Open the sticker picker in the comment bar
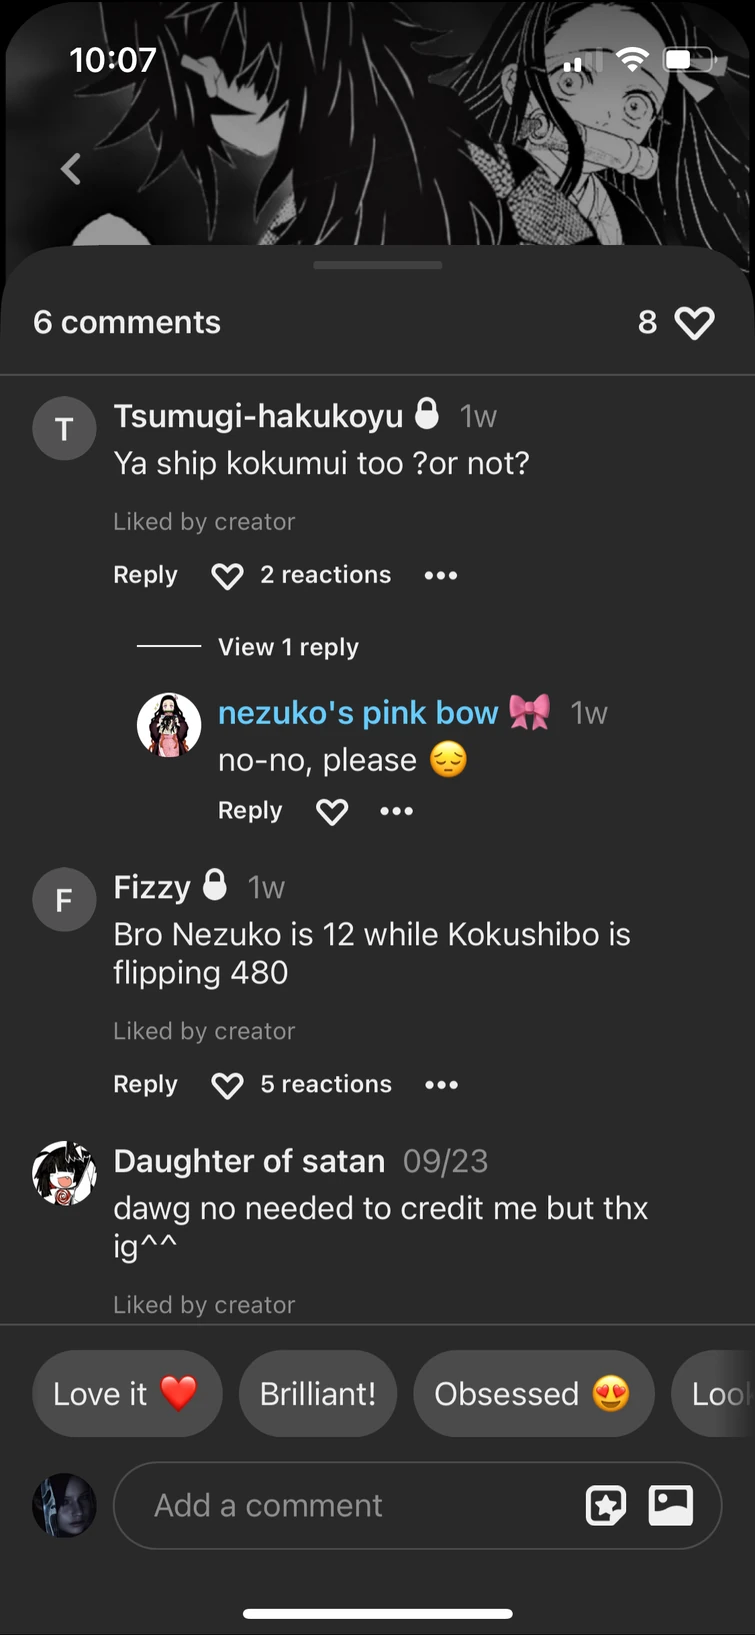 (x=606, y=1505)
